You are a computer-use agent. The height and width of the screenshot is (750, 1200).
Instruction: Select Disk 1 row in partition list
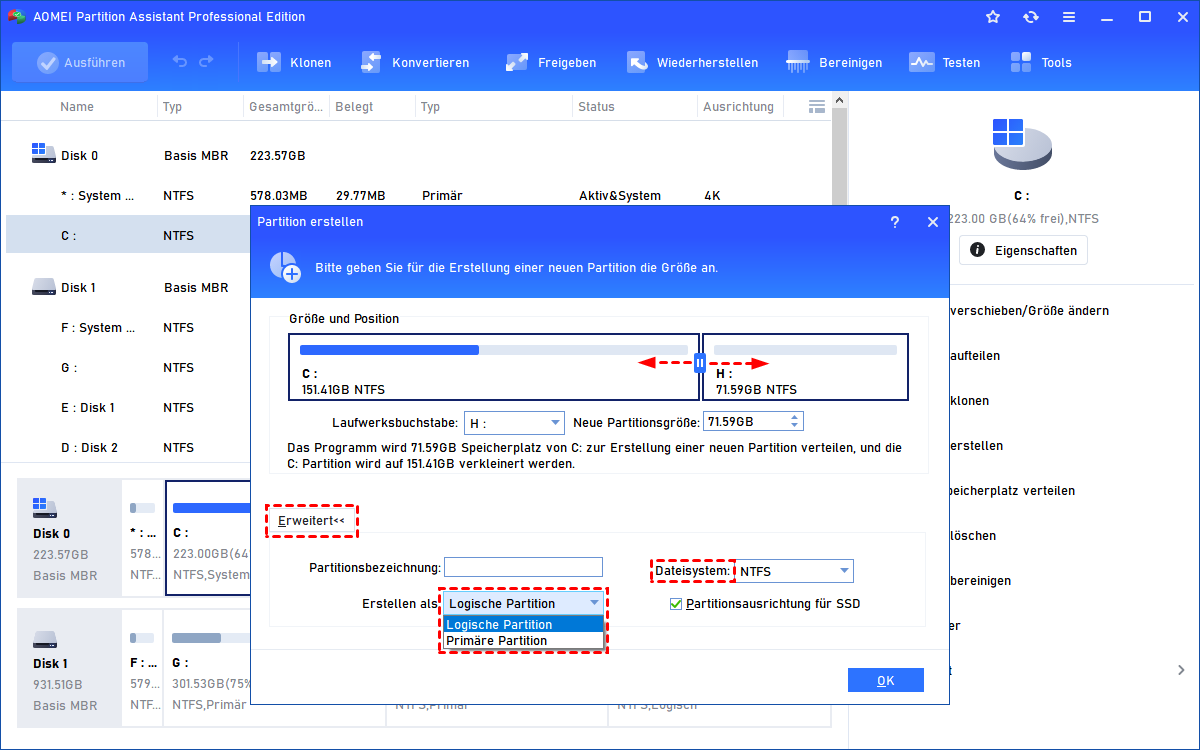128,288
